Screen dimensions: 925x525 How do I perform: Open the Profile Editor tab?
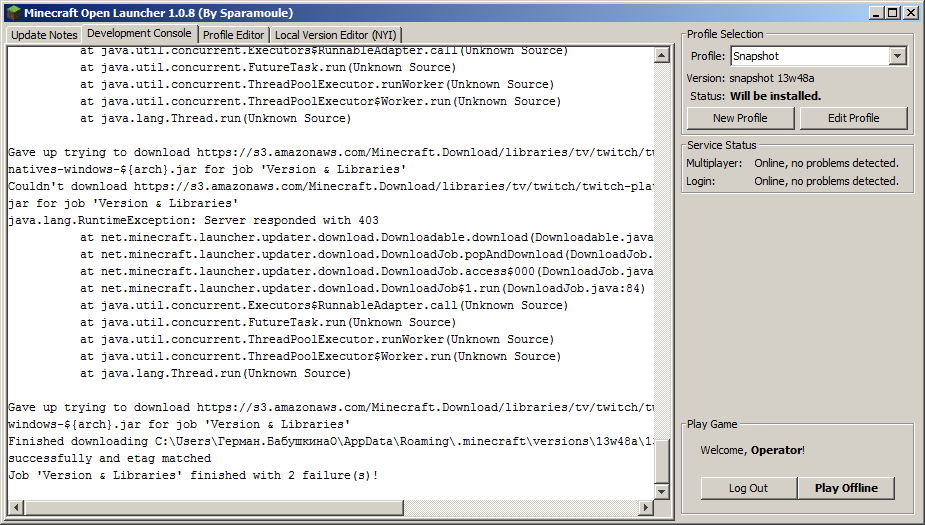(234, 35)
